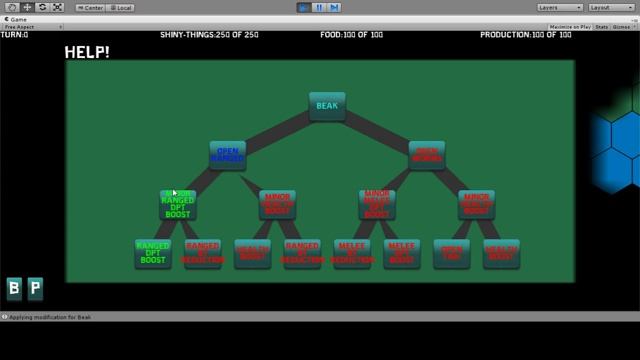Open the Layout dropdown
Image resolution: width=640 pixels, height=360 pixels.
point(611,7)
